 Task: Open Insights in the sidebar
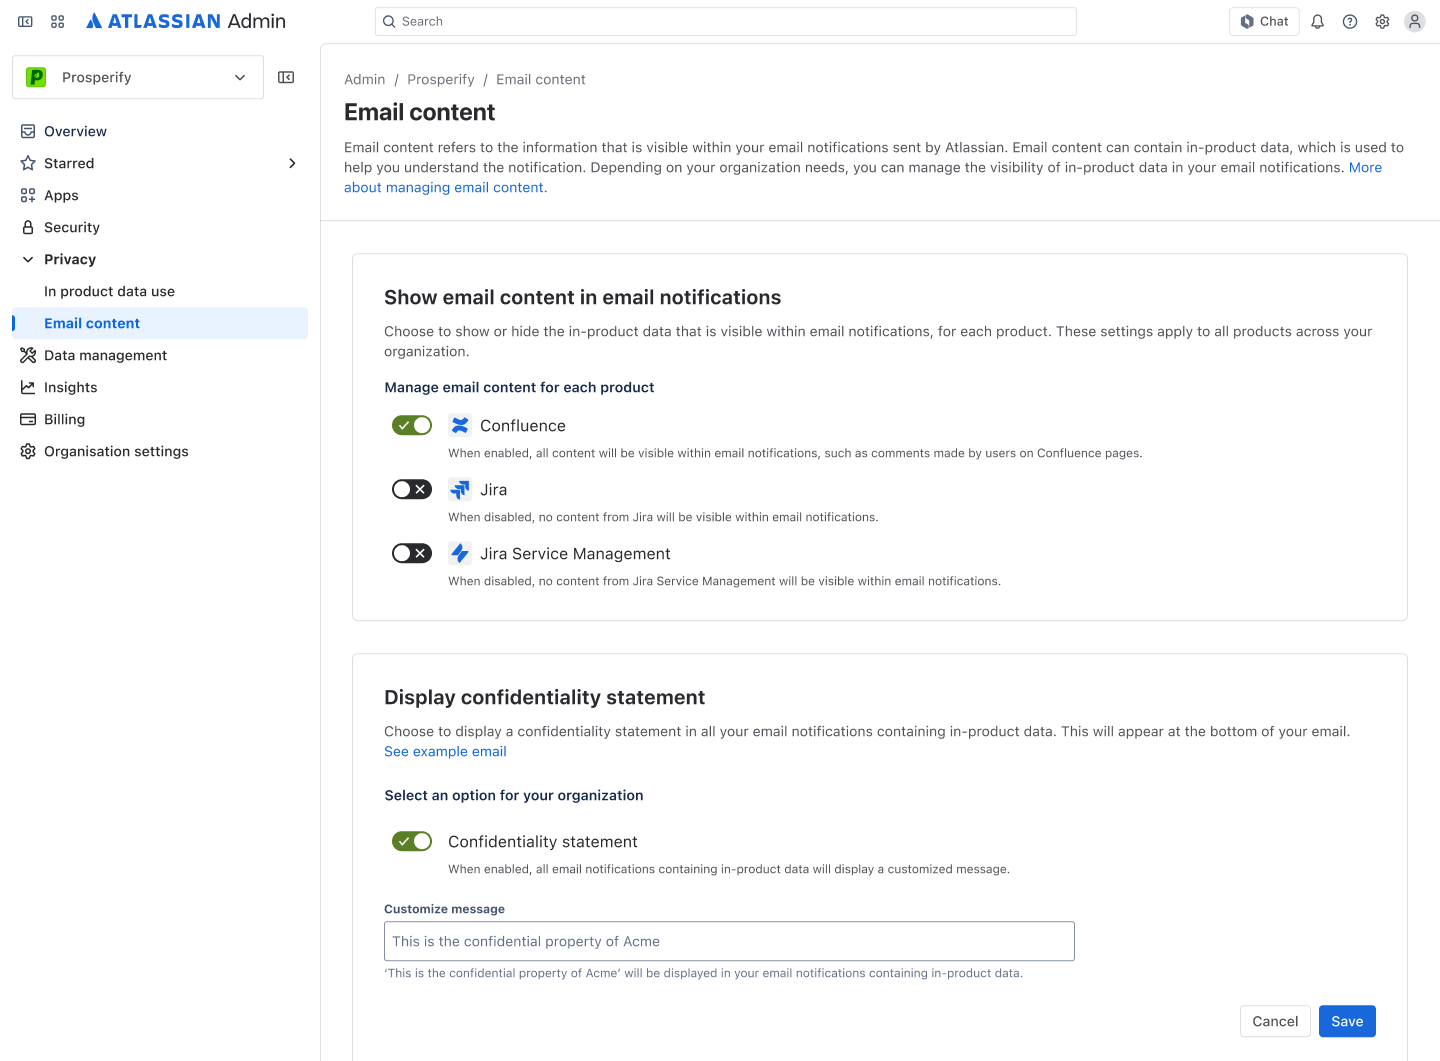(160, 387)
